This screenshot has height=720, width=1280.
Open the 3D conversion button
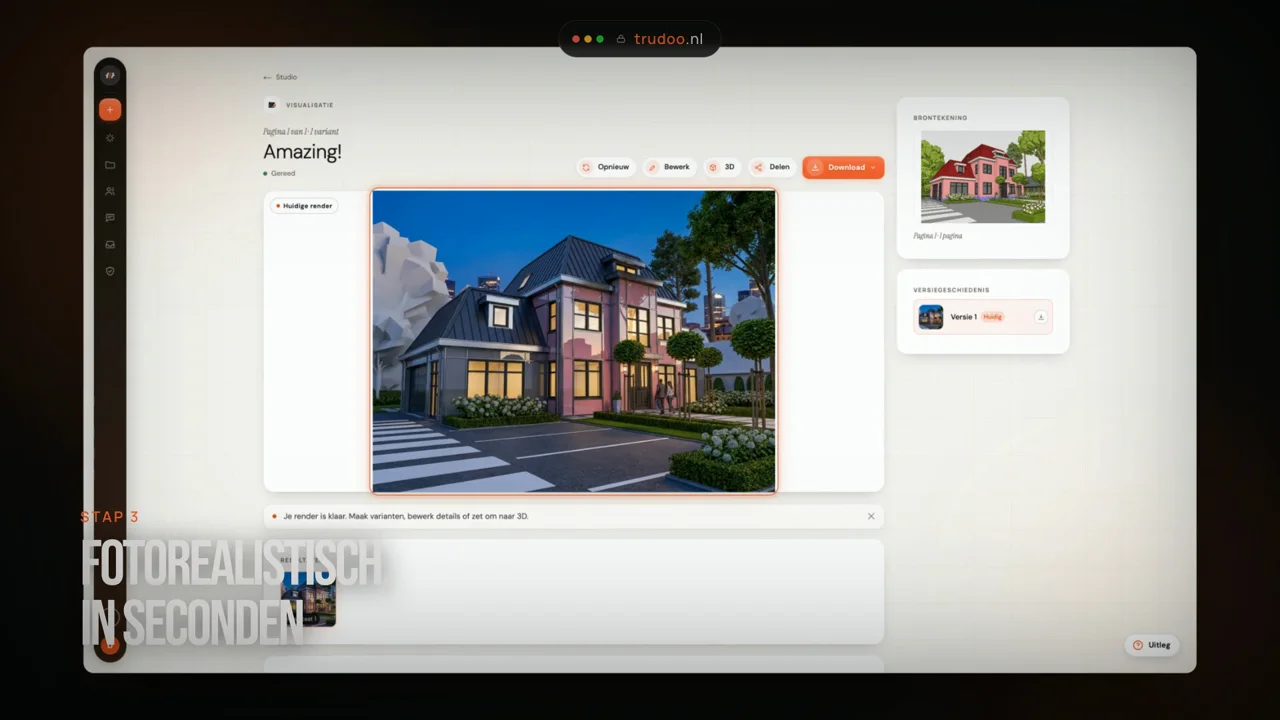click(722, 167)
